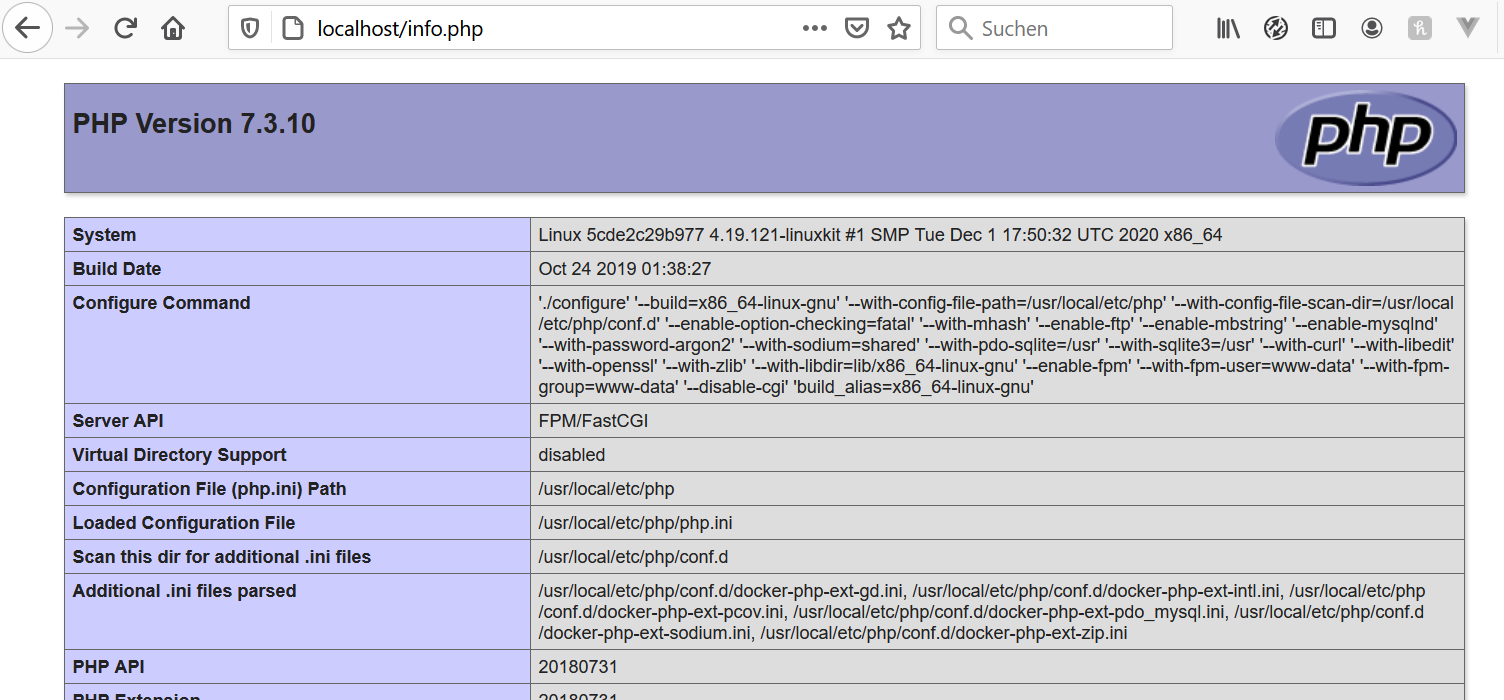
Task: Click the PHP Version 7.3.10 heading
Action: [x=194, y=124]
